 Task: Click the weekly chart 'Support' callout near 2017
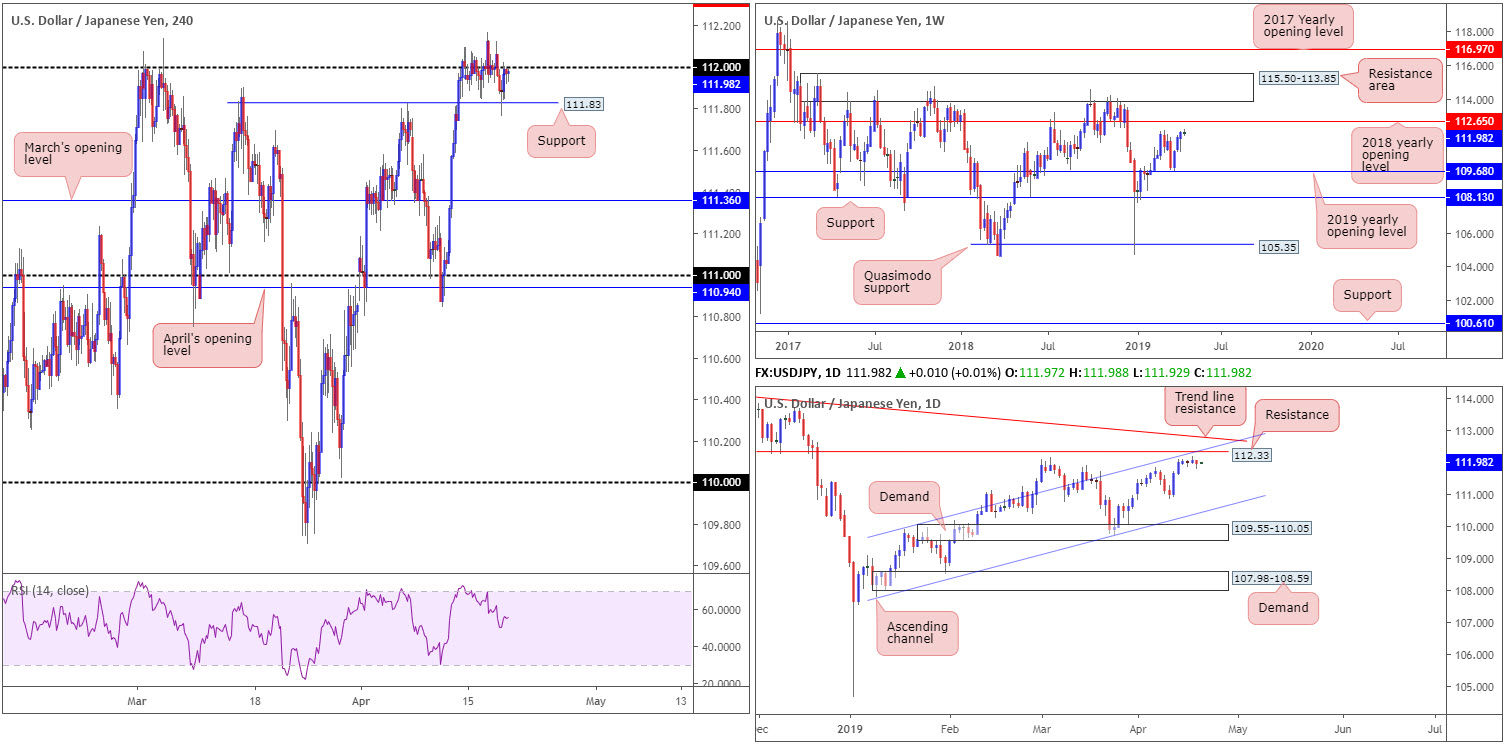[x=851, y=223]
